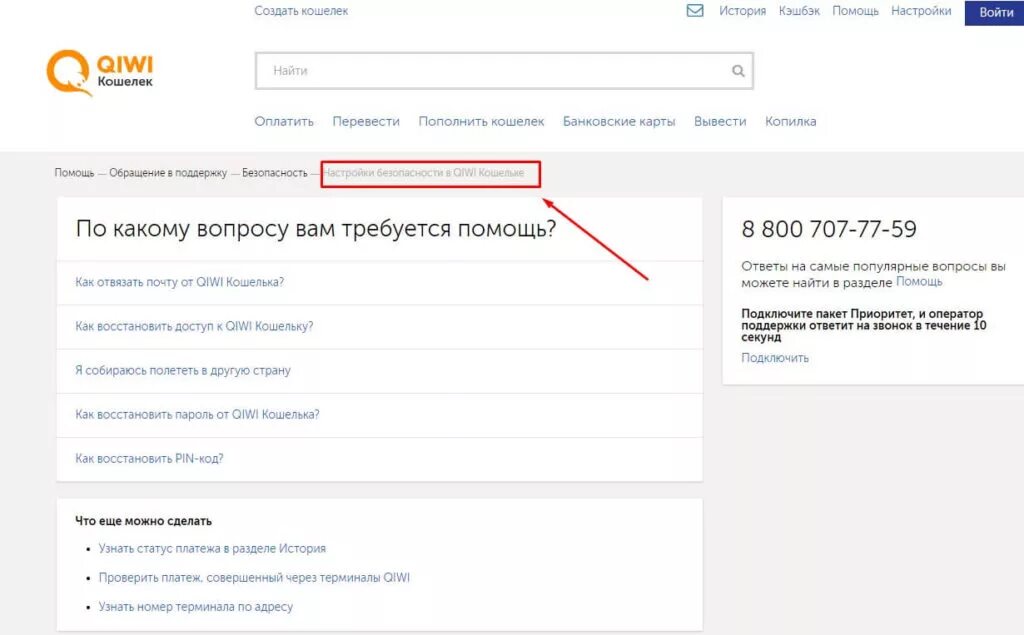Open Создать кошелек link
Viewport: 1024px width, 635px height.
pos(301,11)
